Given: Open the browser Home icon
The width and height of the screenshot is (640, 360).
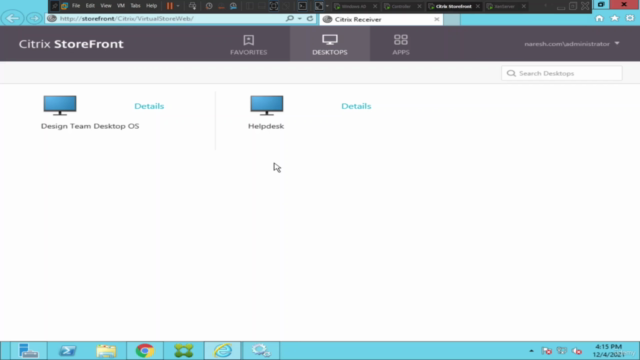Looking at the screenshot, I should click(599, 18).
